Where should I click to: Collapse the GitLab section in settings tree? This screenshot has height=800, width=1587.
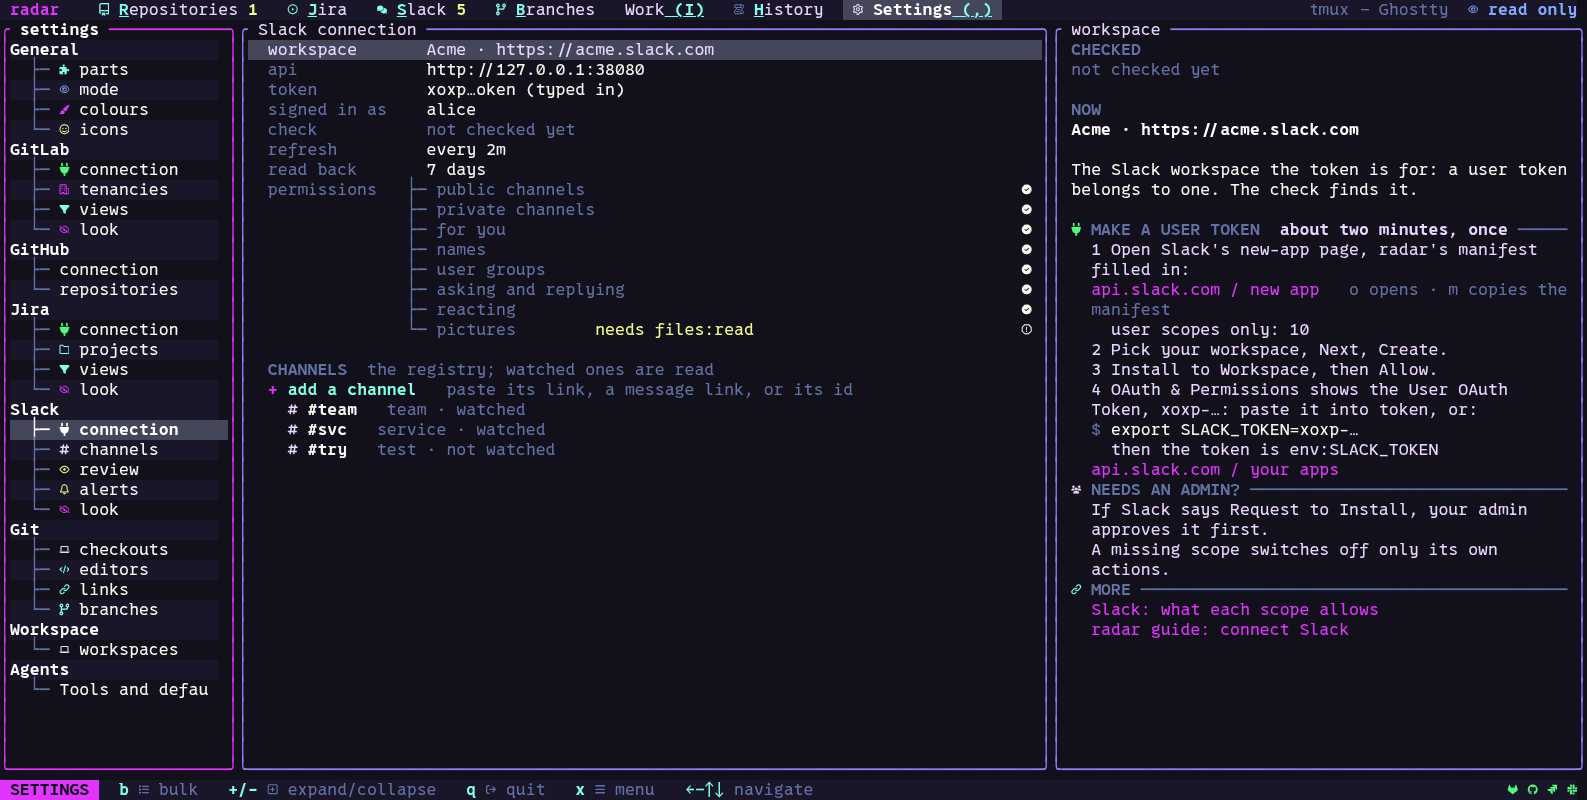(x=40, y=150)
